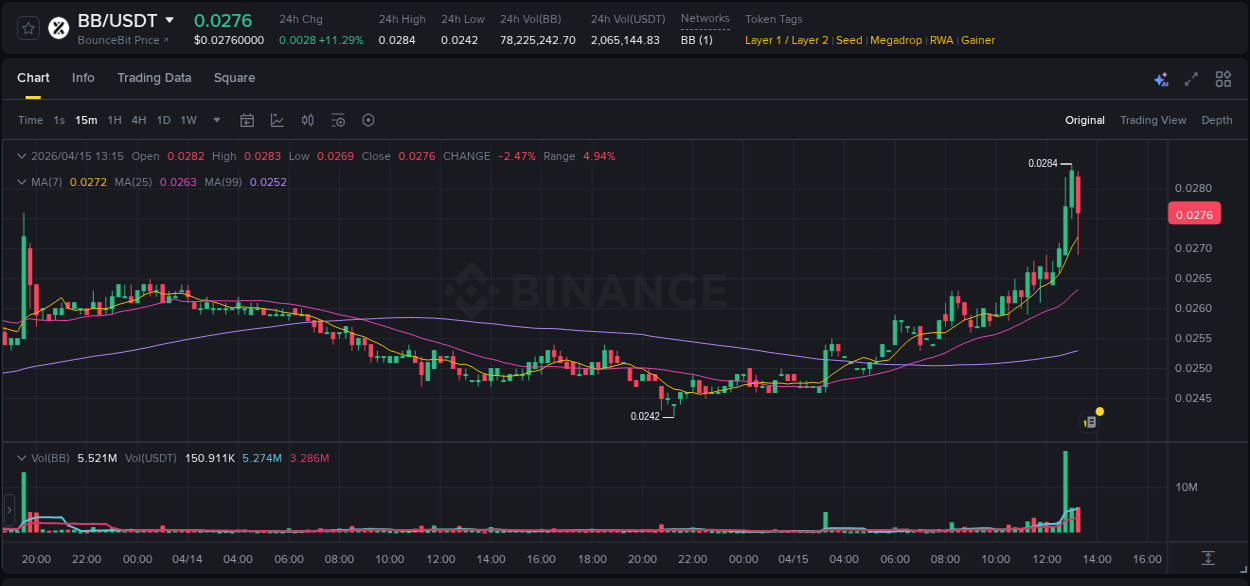
Task: Click the fullscreen expand icon
Action: pos(1191,78)
